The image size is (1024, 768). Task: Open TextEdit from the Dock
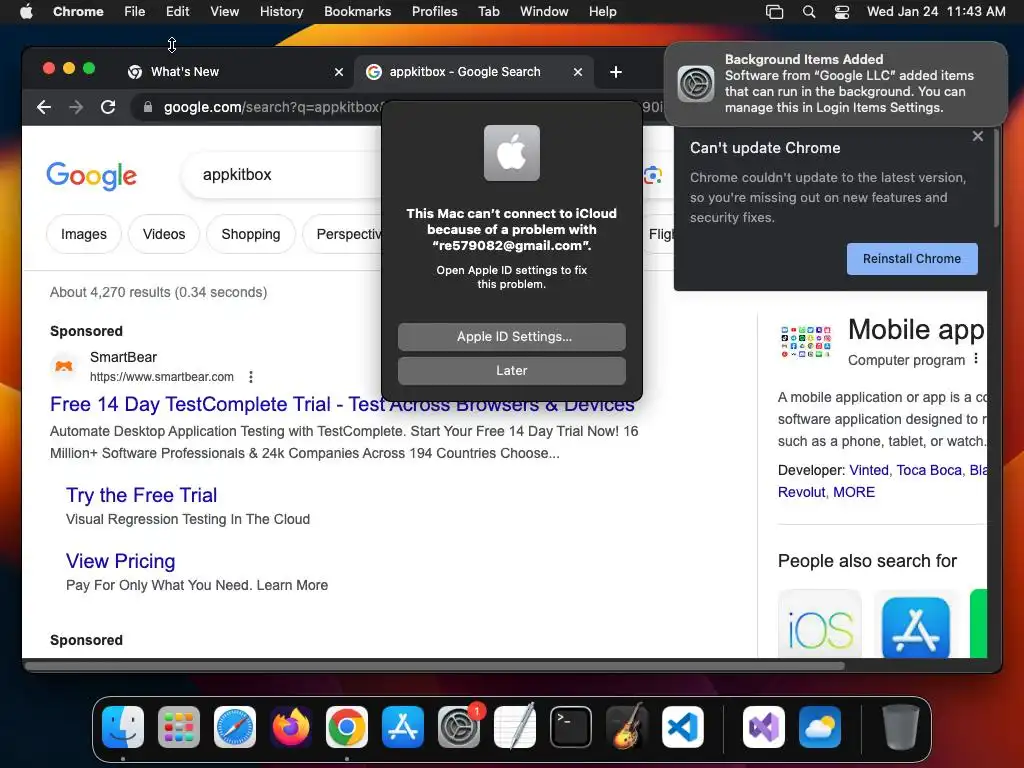515,727
